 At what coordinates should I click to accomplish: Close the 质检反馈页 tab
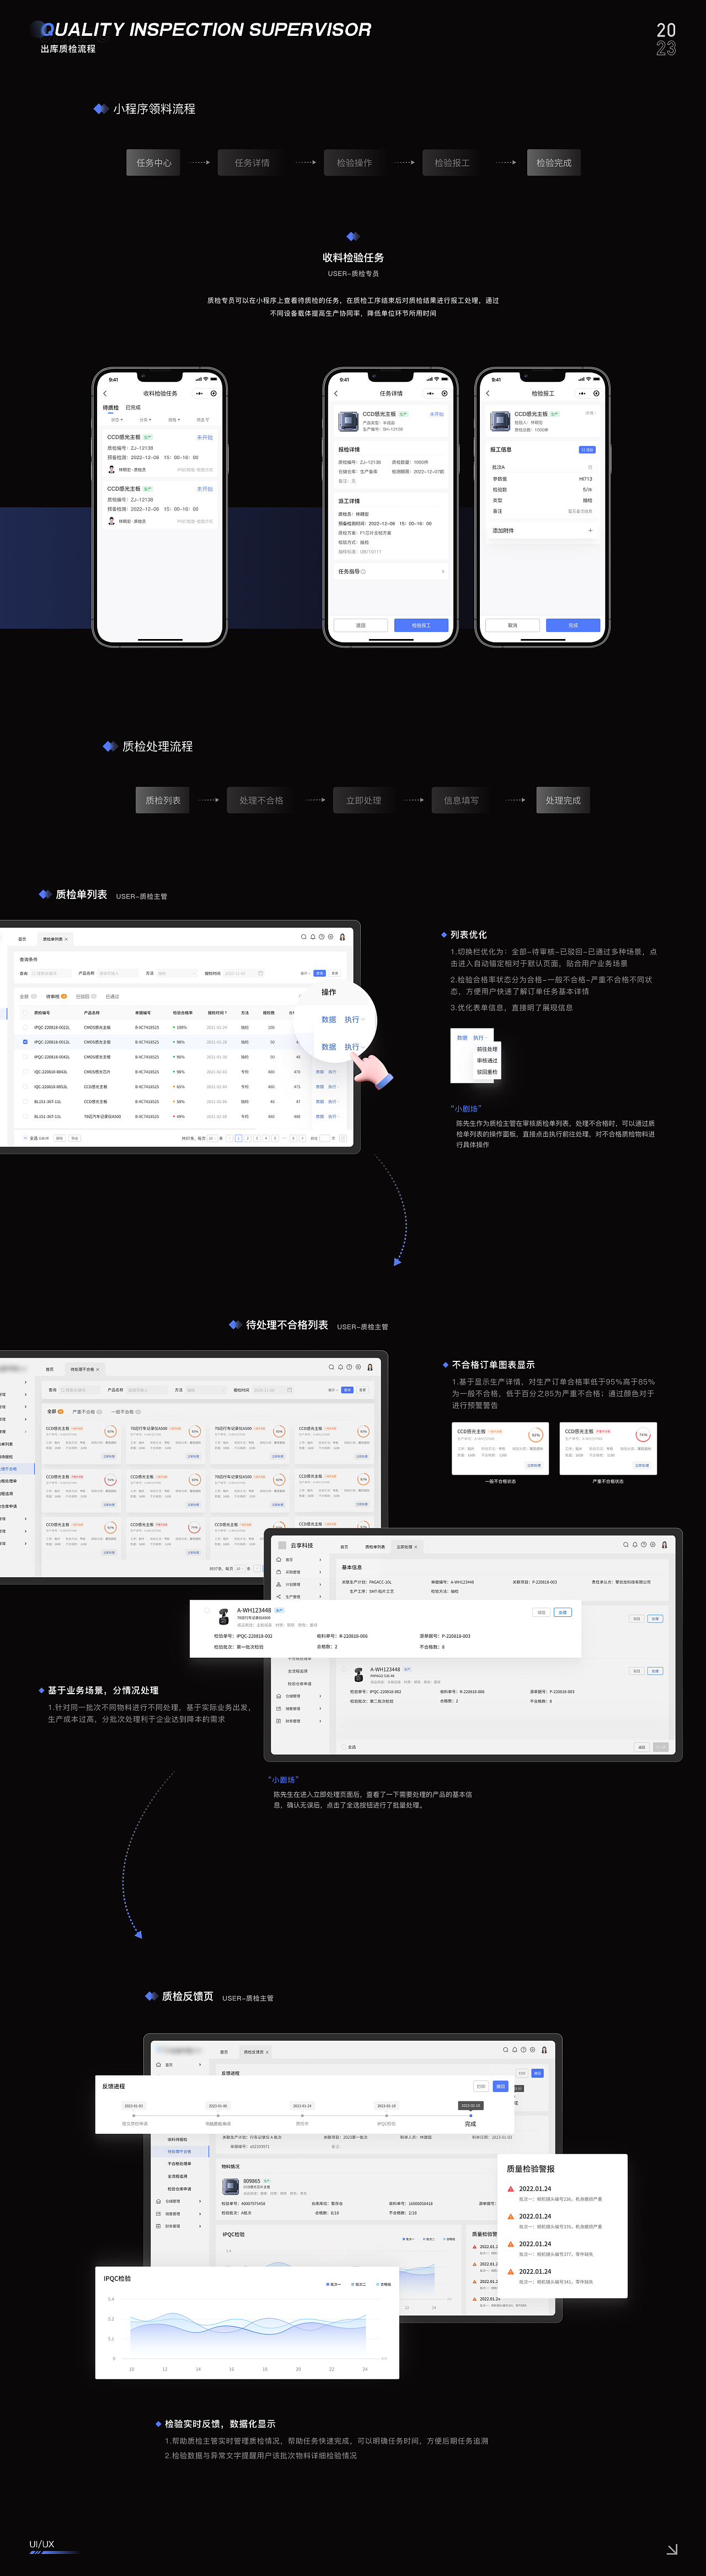coord(268,2052)
